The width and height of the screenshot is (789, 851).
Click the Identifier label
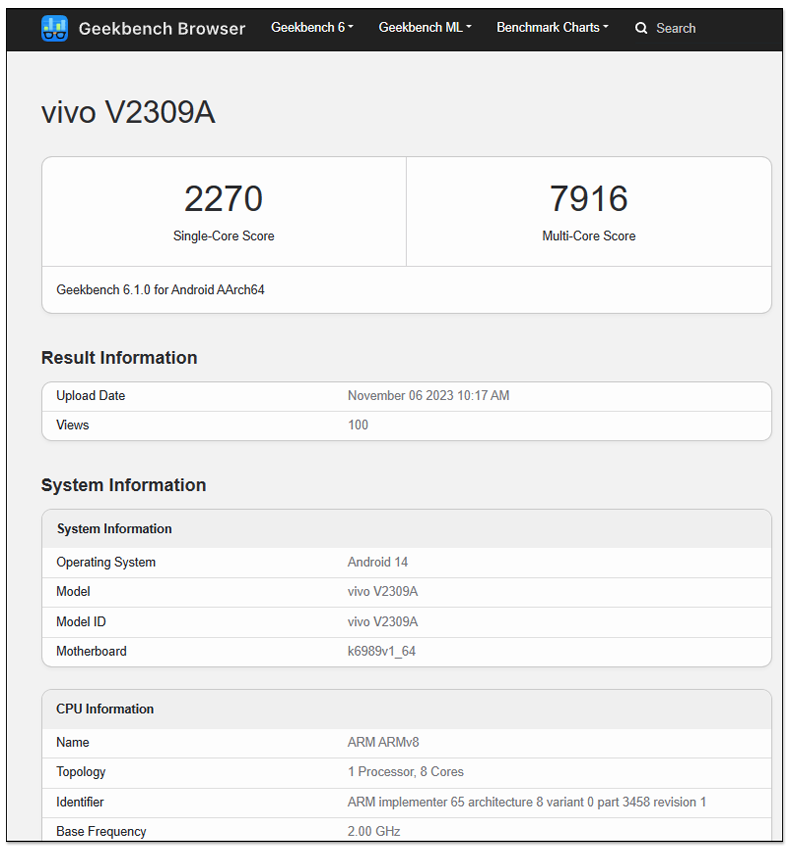click(80, 802)
